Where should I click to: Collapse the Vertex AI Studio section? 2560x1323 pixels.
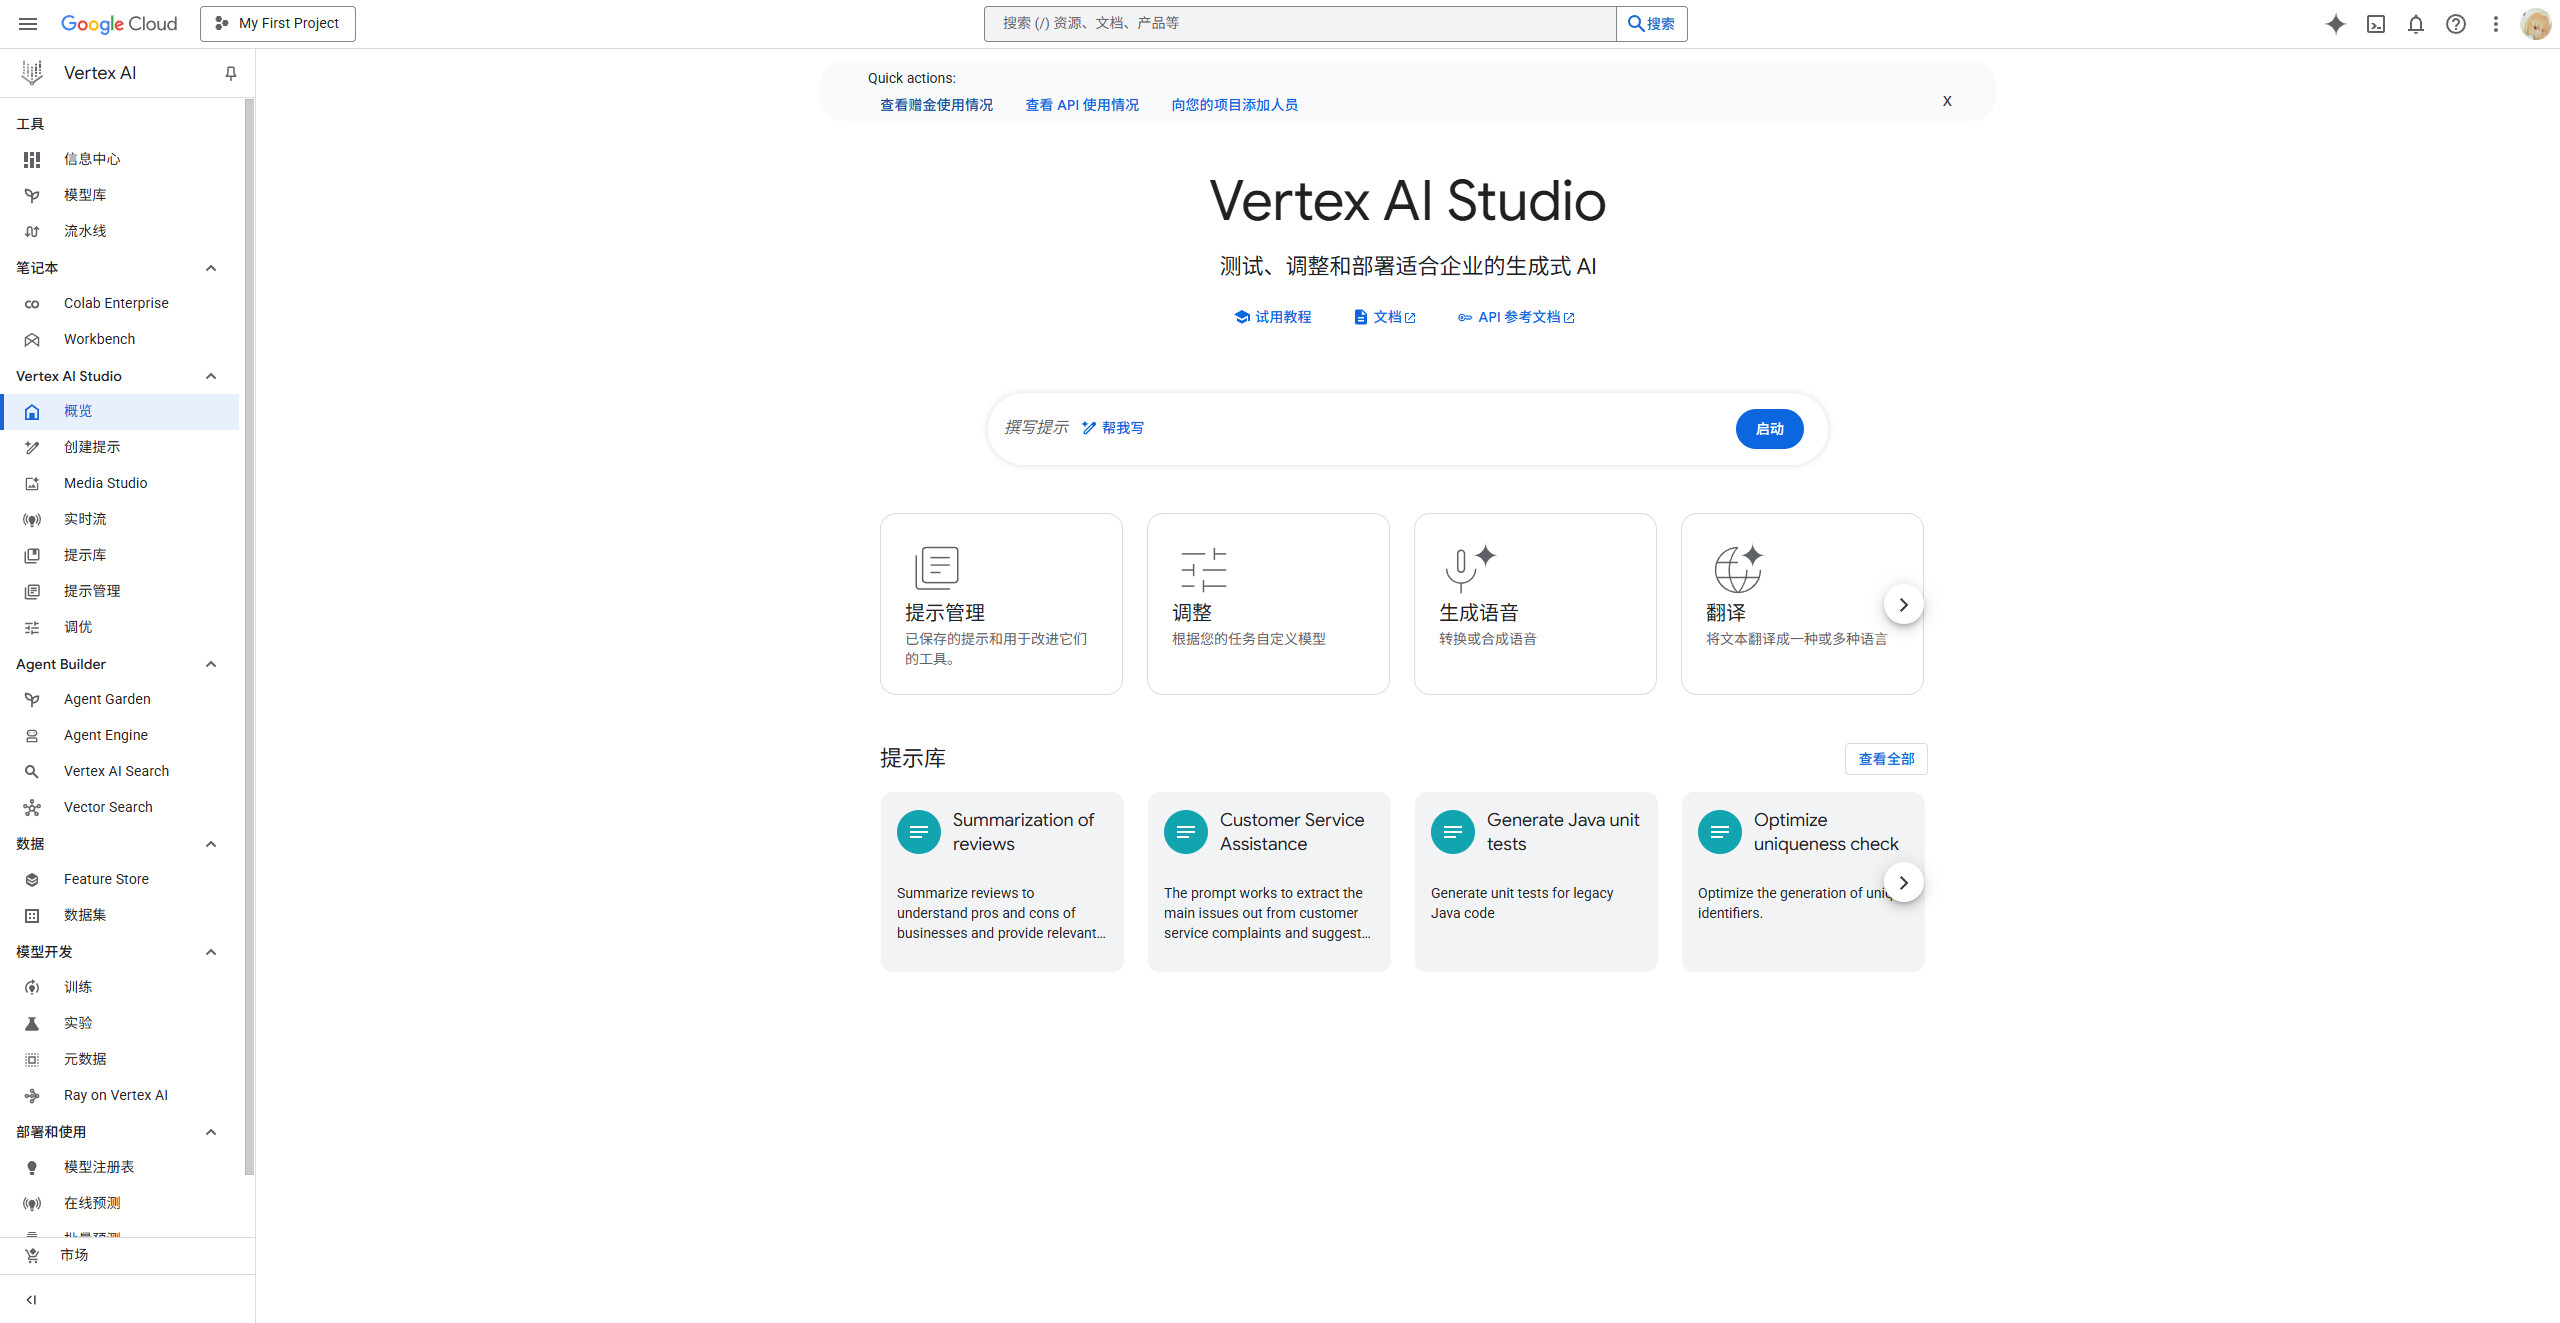click(x=211, y=376)
